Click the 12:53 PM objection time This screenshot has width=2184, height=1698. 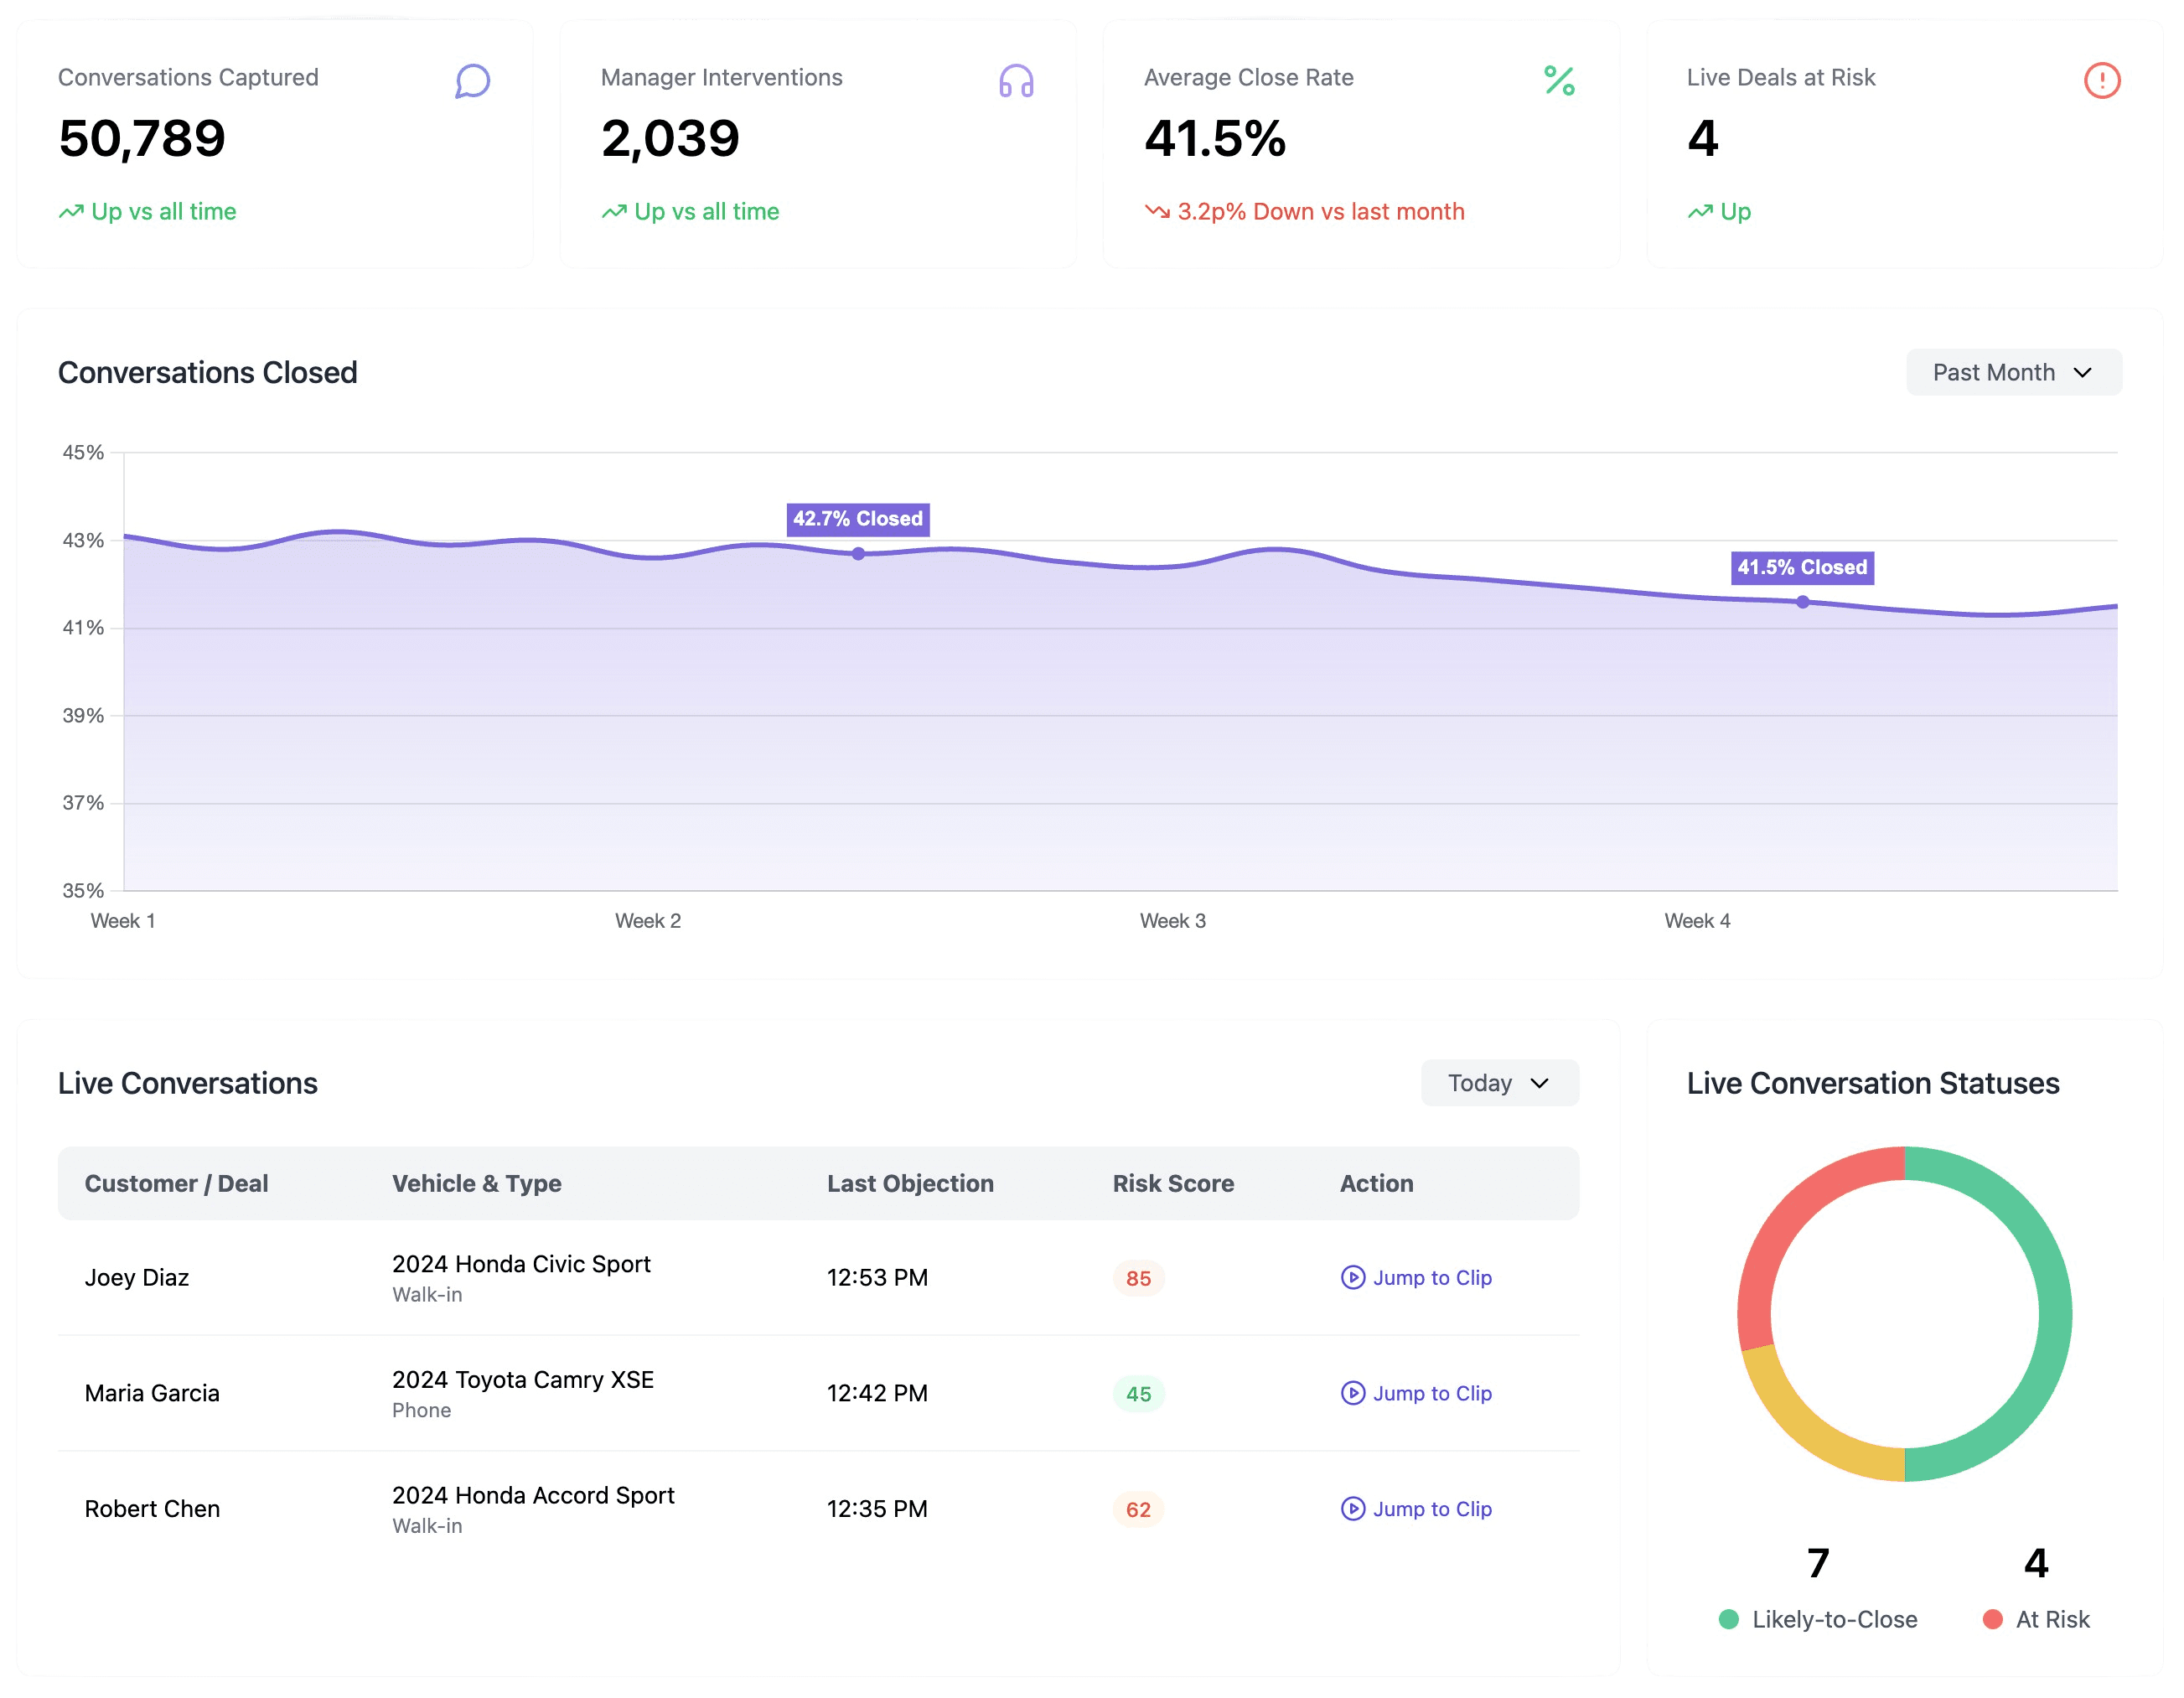point(877,1278)
